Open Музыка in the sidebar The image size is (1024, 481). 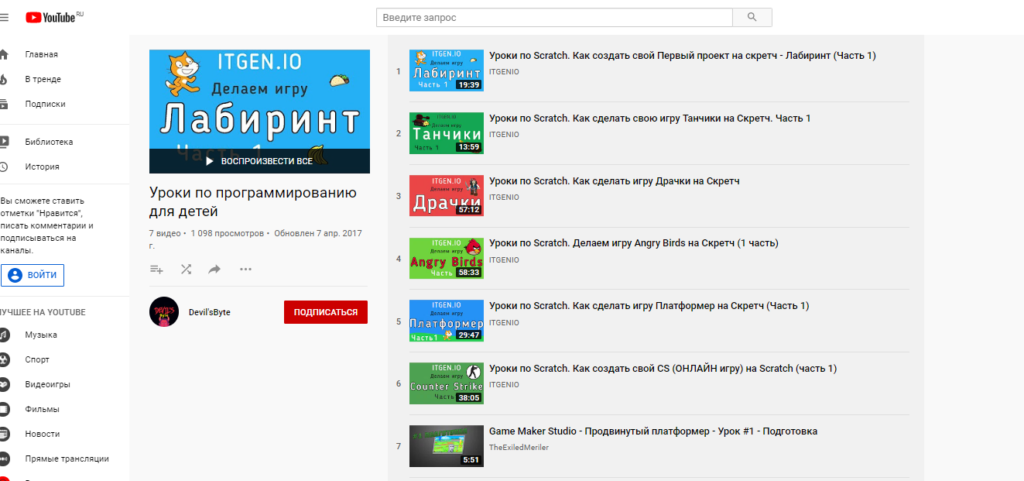(x=41, y=335)
